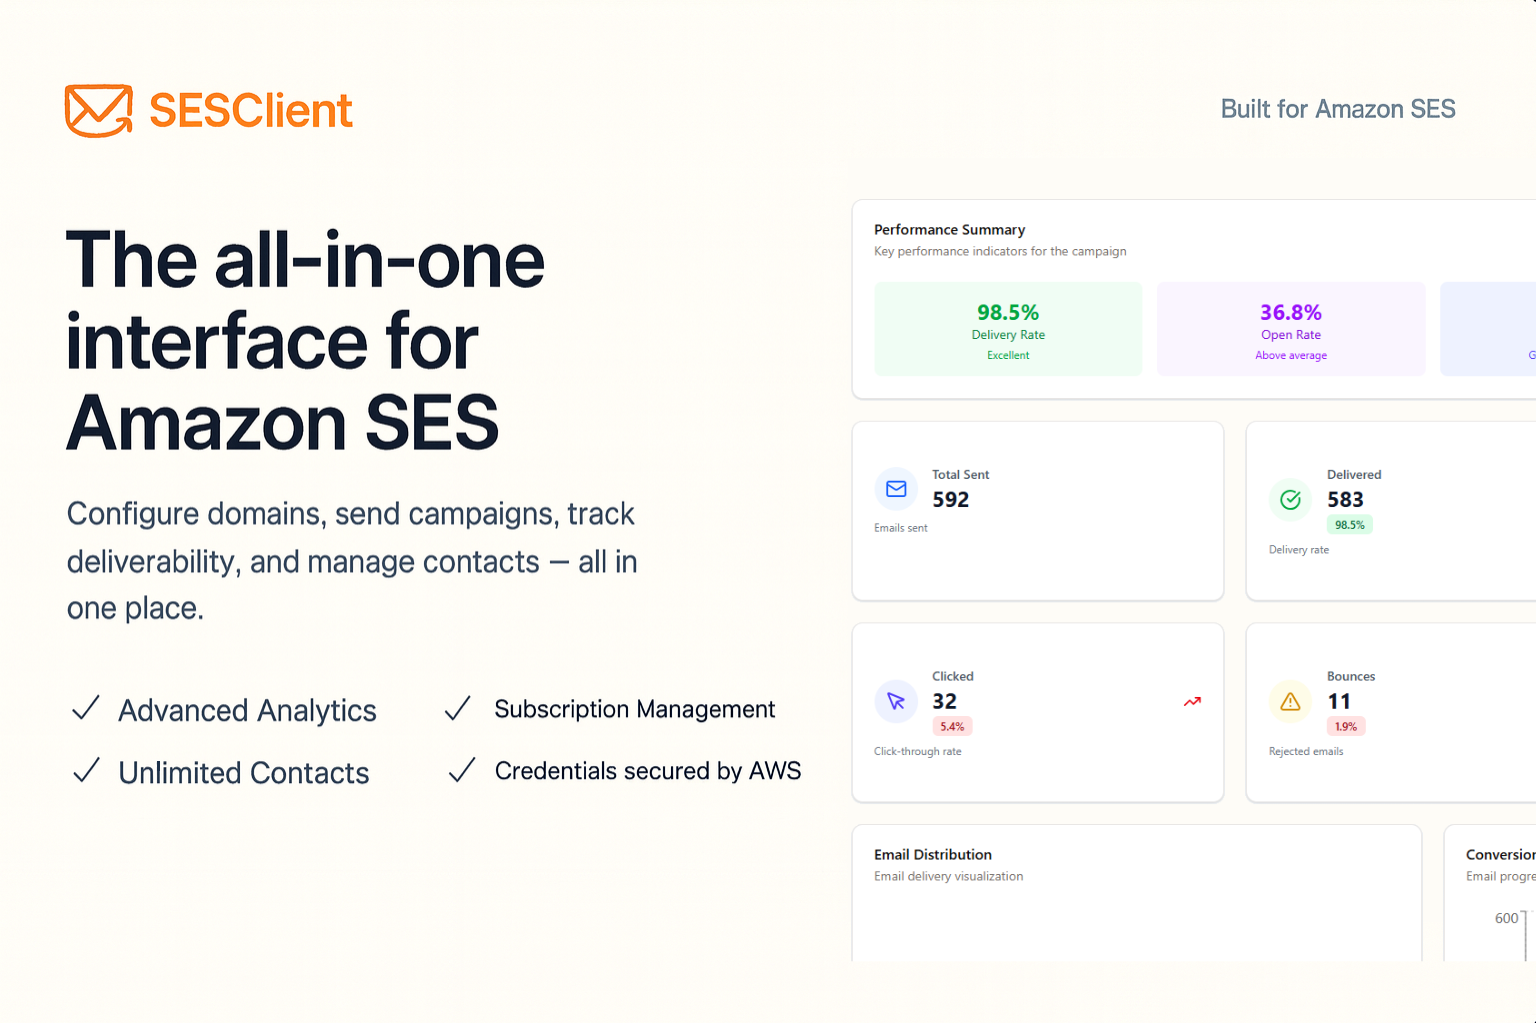1536x1024 pixels.
Task: Select the 98.5% Delivery Rate tile
Action: (1008, 329)
